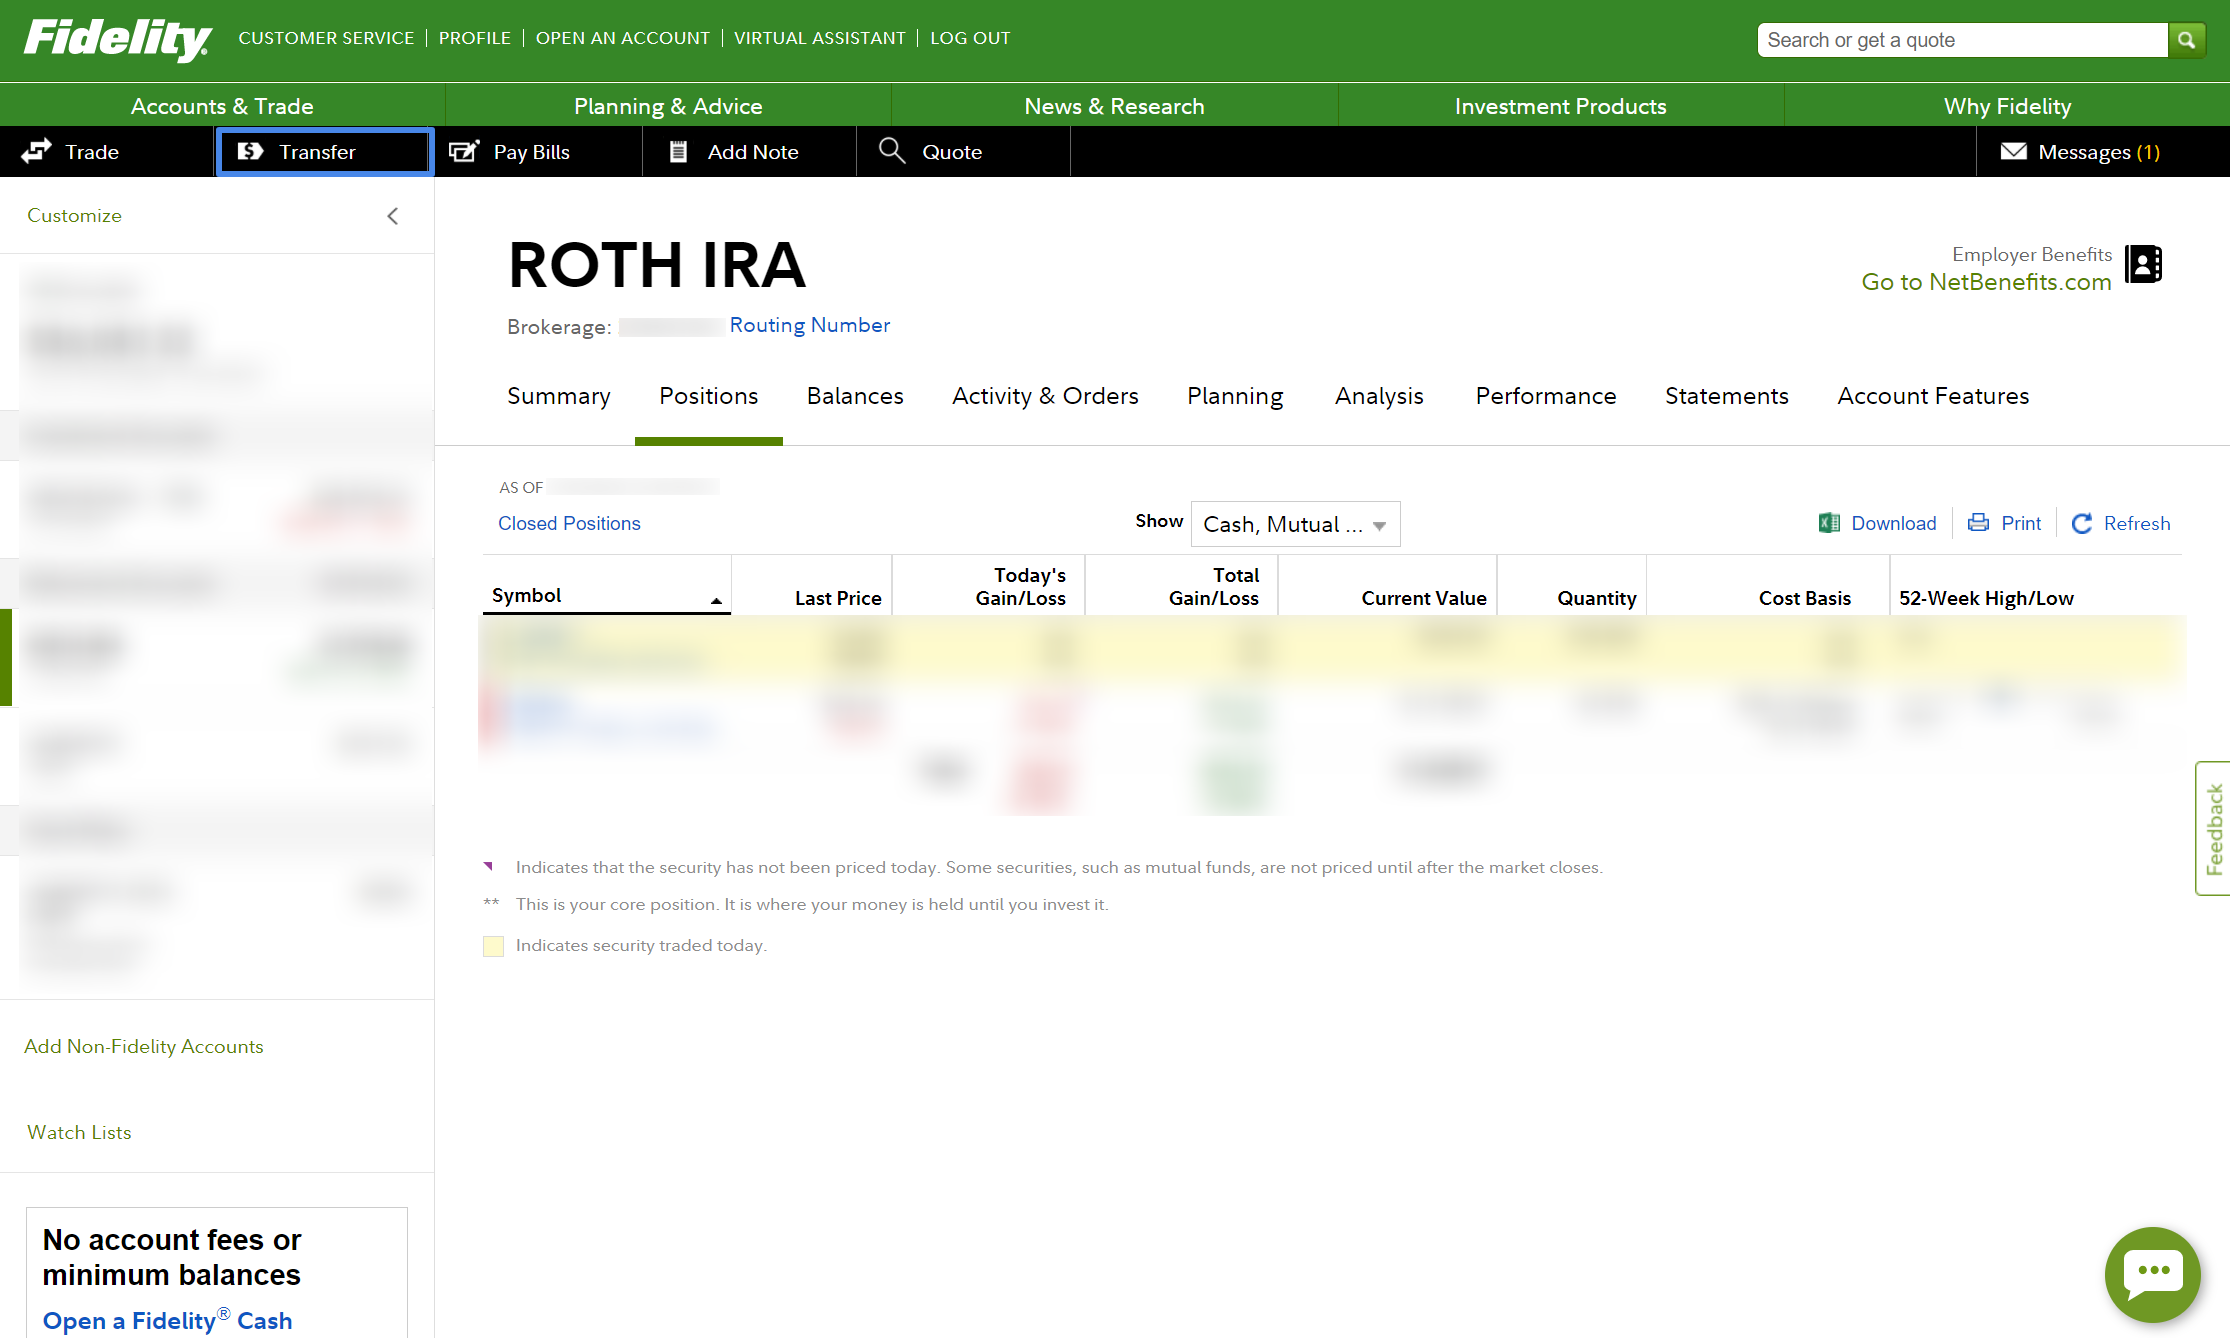Screen dimensions: 2230x1338
Task: Click the Customize link
Action: coord(74,215)
